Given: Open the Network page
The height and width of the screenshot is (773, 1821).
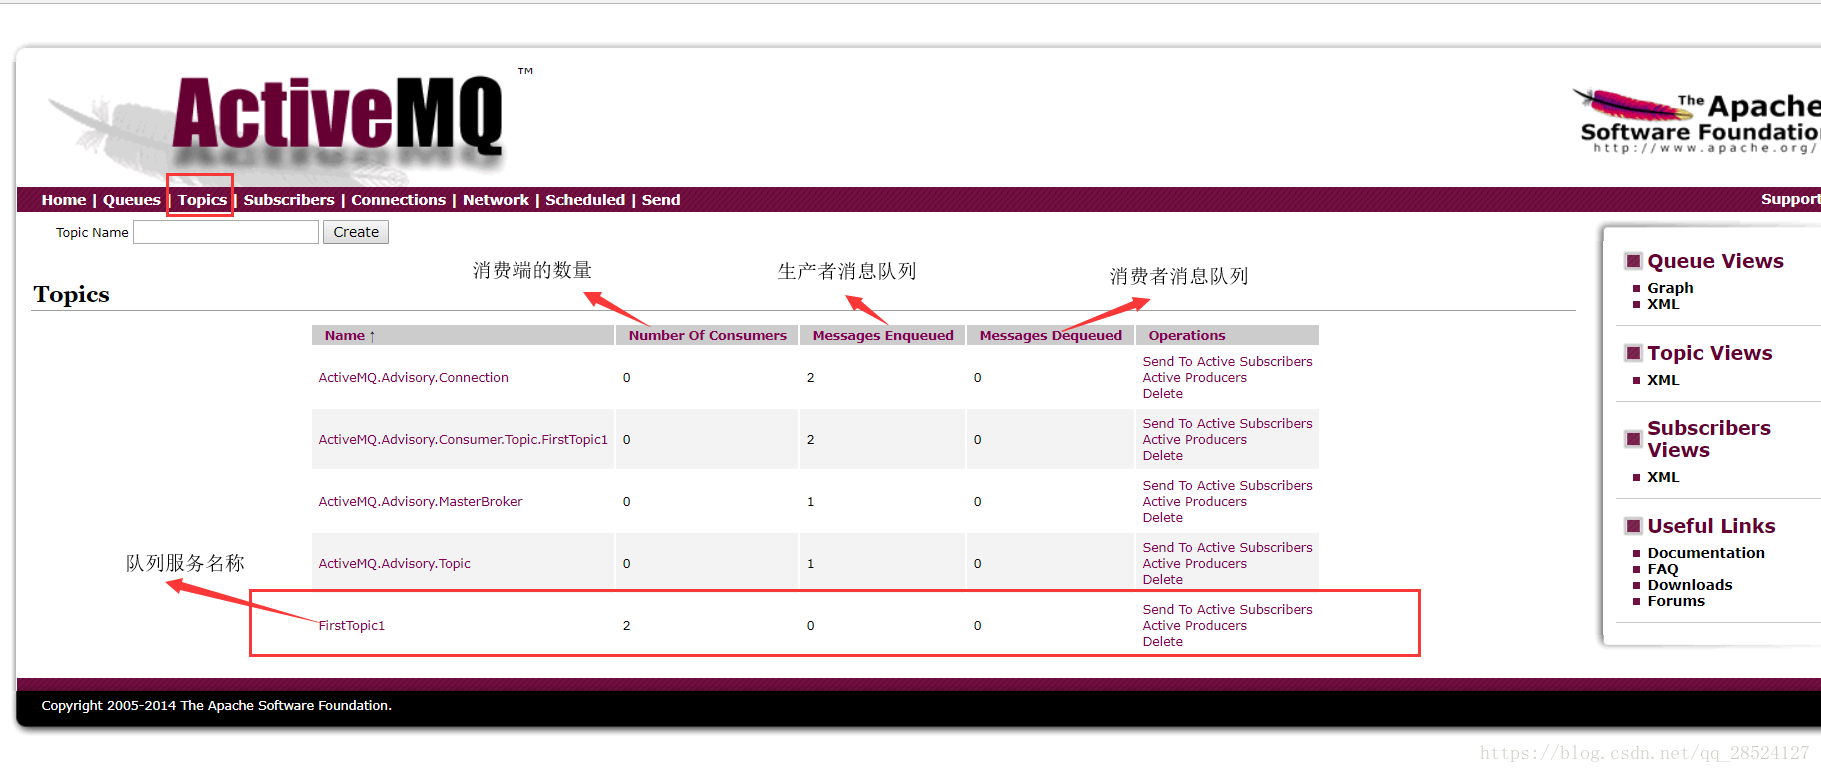Looking at the screenshot, I should point(496,200).
